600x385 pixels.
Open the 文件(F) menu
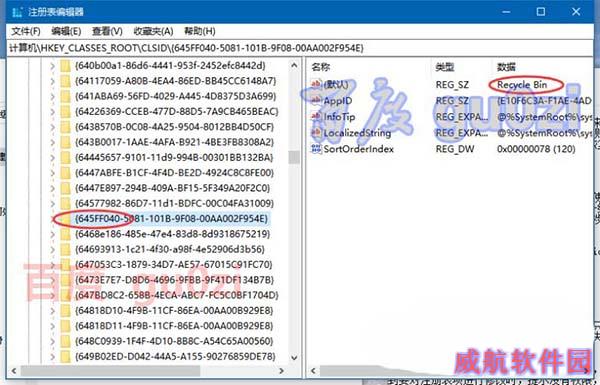[26, 31]
